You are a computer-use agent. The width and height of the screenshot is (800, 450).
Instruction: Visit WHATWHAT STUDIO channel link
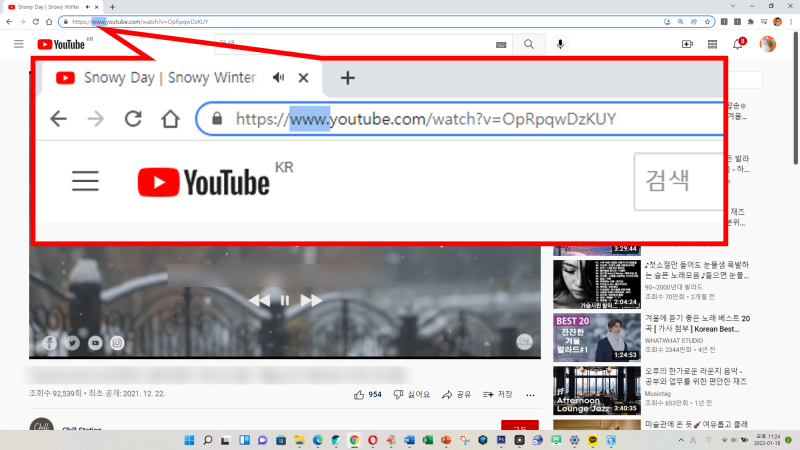(673, 340)
